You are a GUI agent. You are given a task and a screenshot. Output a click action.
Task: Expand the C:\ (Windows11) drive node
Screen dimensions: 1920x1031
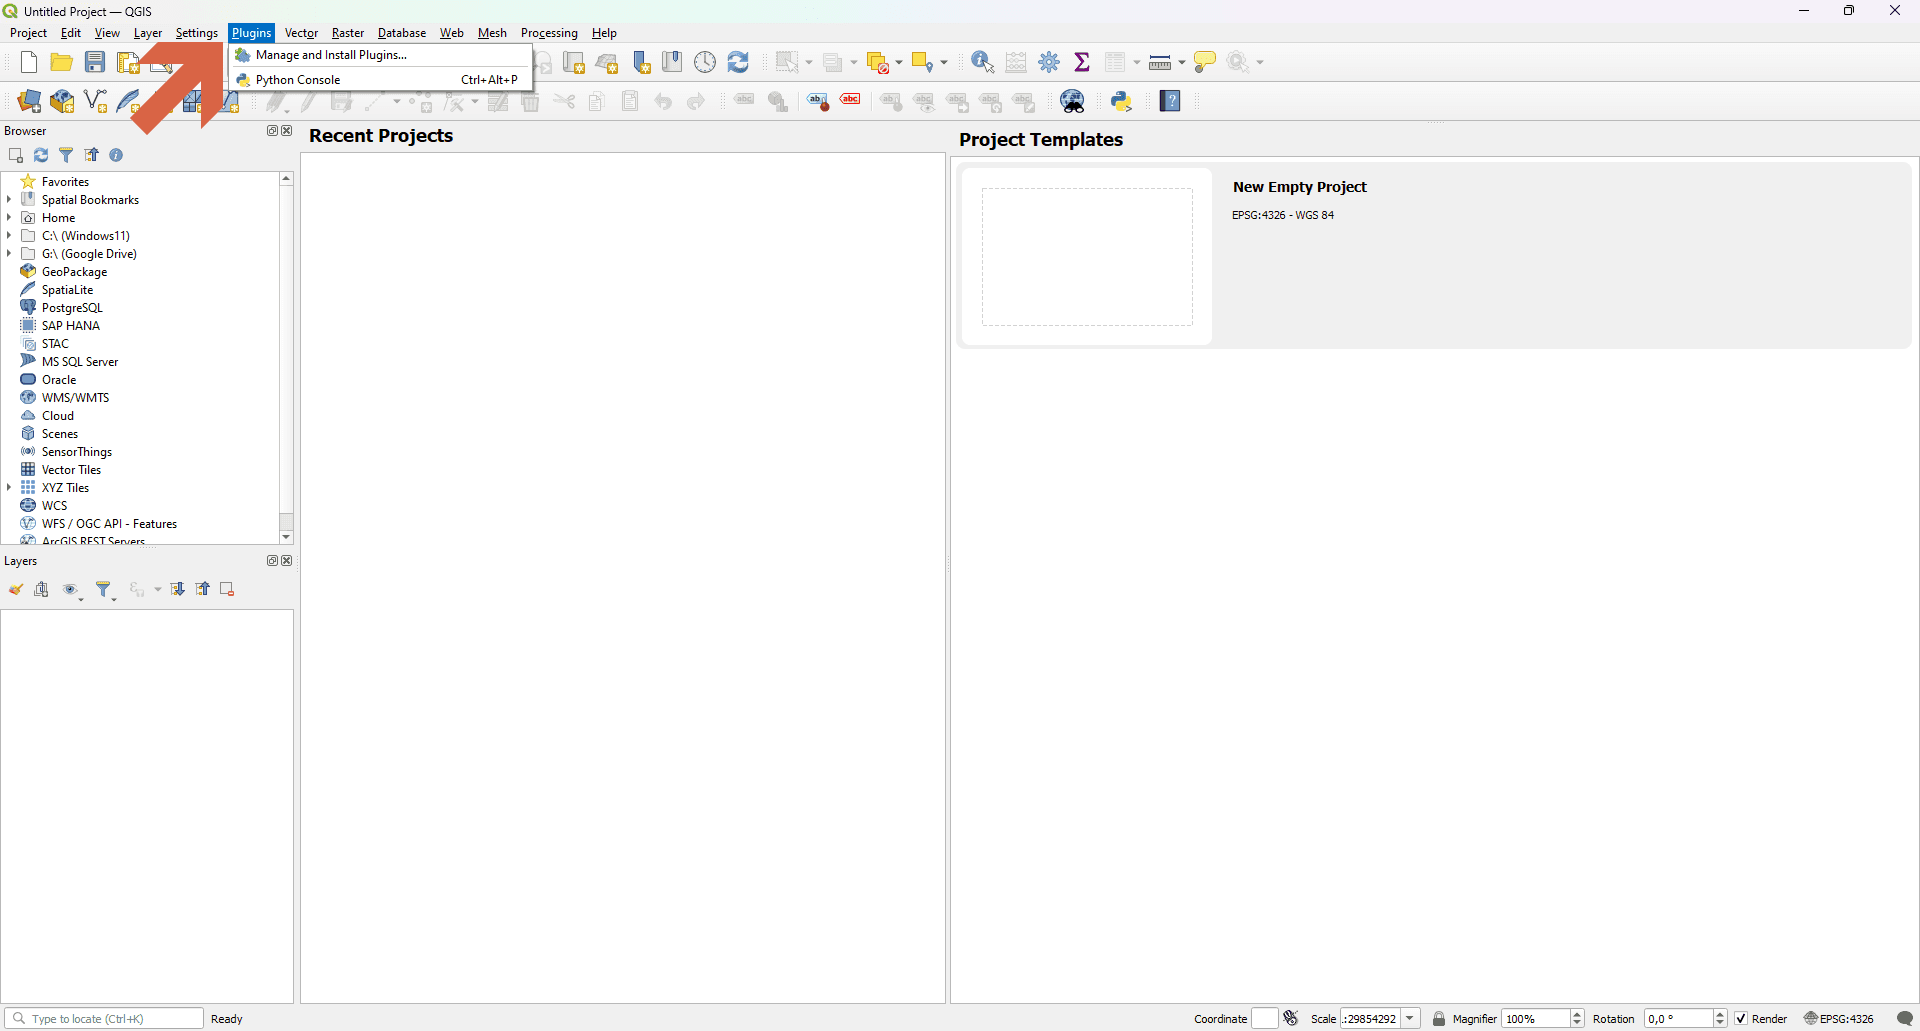(9, 236)
